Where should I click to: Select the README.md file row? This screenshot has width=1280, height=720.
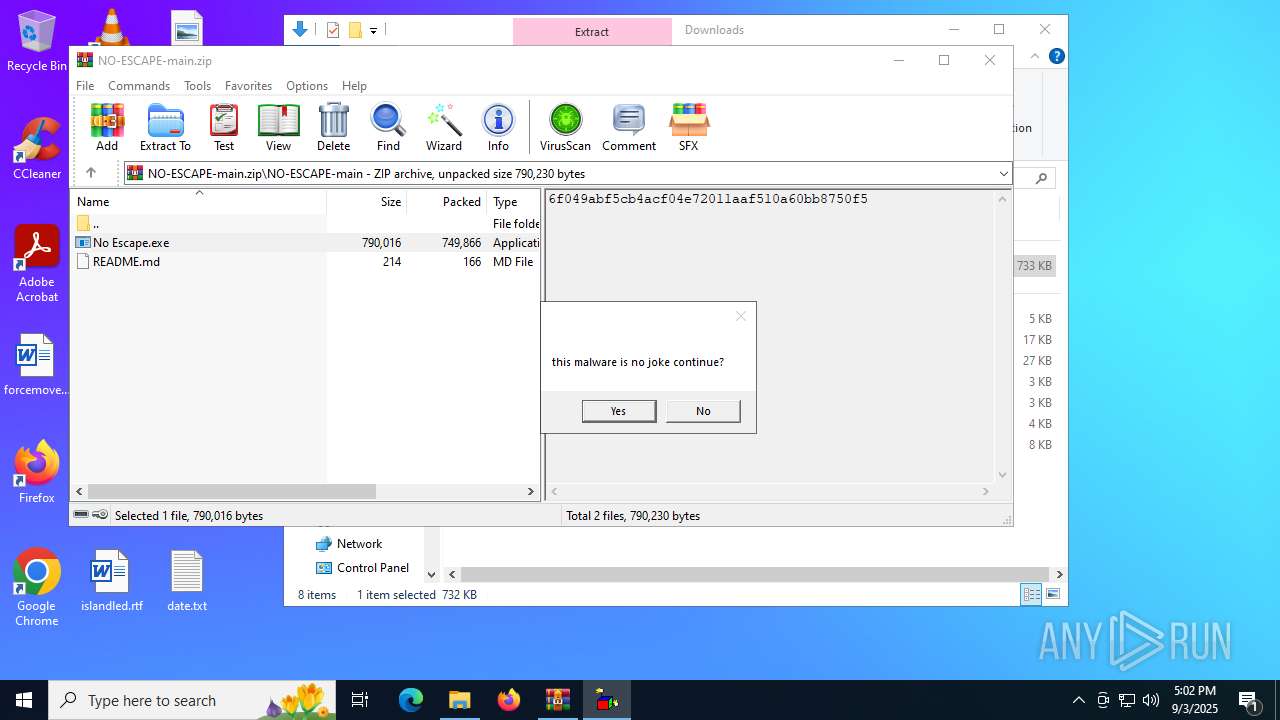(306, 262)
